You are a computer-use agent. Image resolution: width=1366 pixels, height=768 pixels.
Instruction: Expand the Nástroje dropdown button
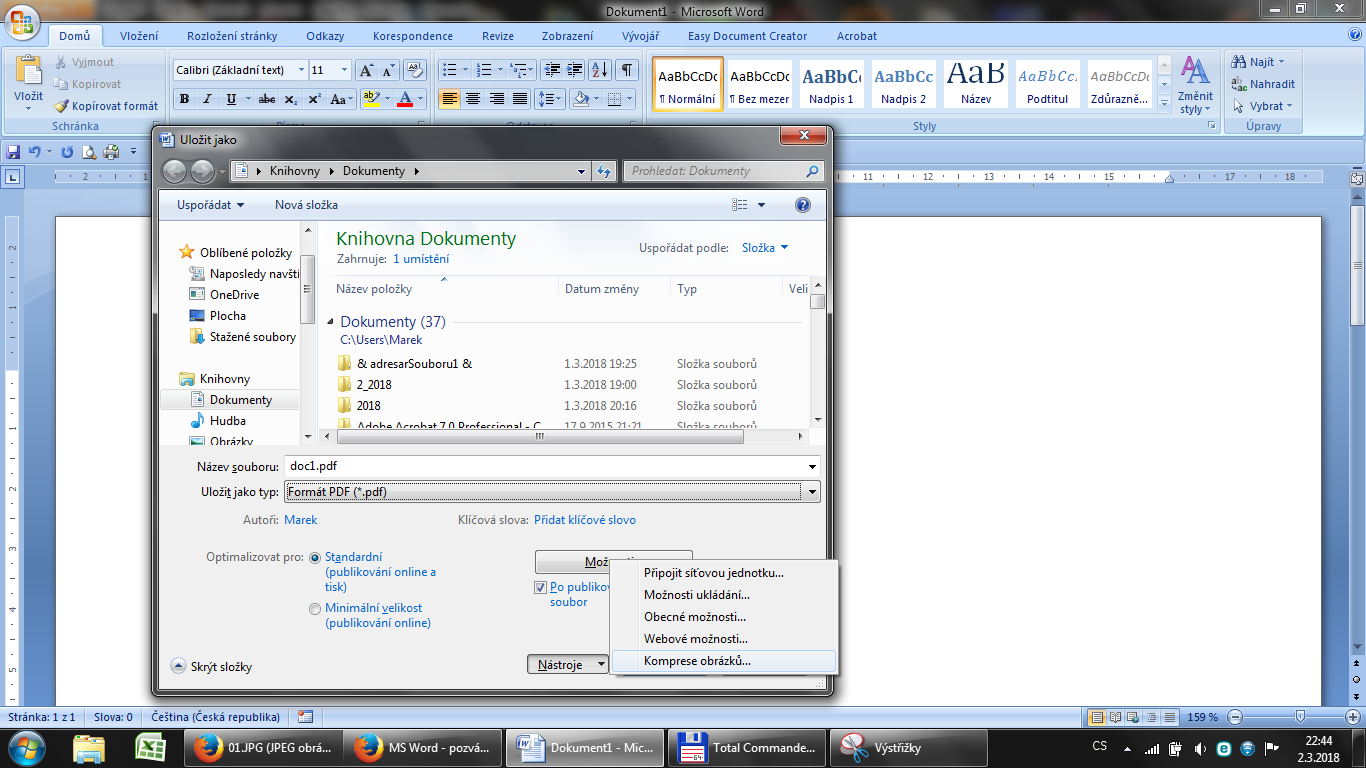pyautogui.click(x=567, y=664)
